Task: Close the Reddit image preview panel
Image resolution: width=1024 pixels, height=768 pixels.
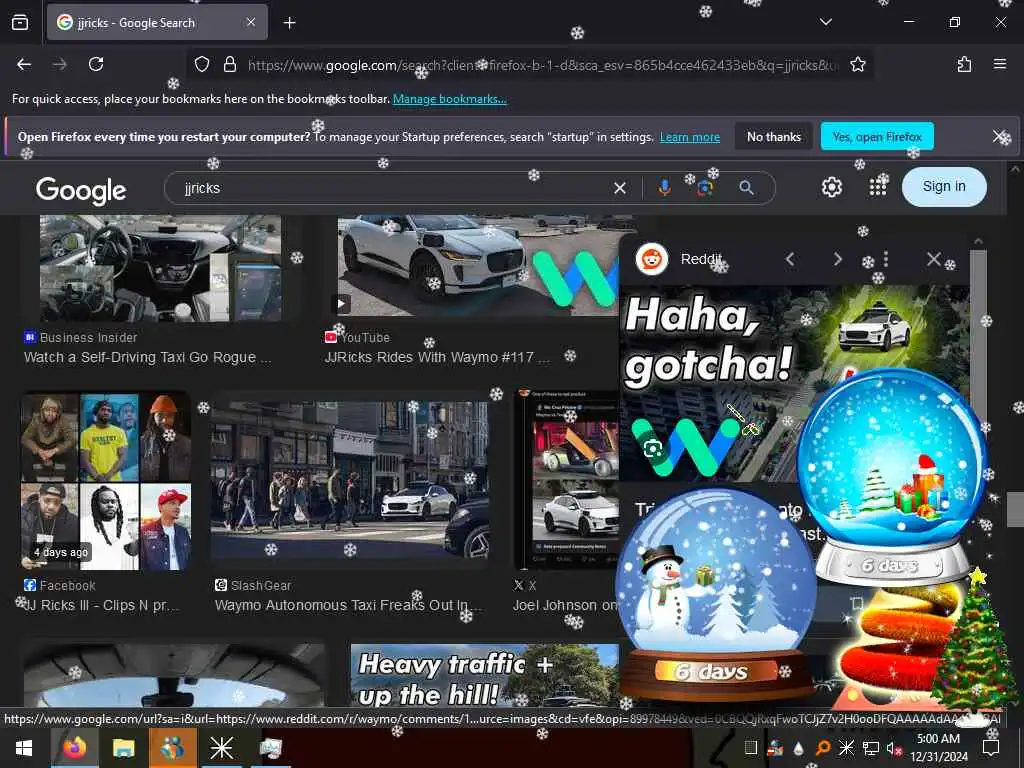Action: tap(934, 259)
